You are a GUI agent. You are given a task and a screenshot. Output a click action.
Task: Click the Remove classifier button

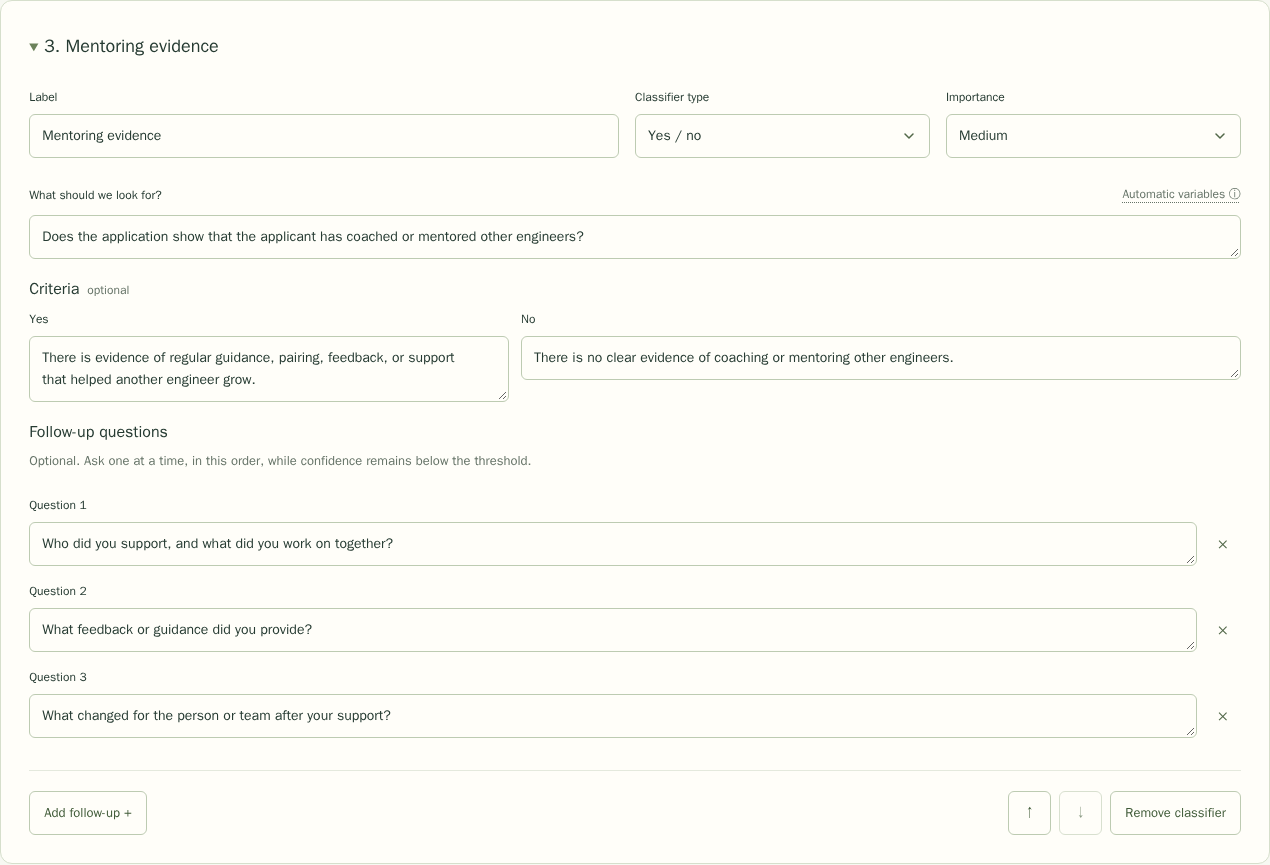(x=1175, y=813)
